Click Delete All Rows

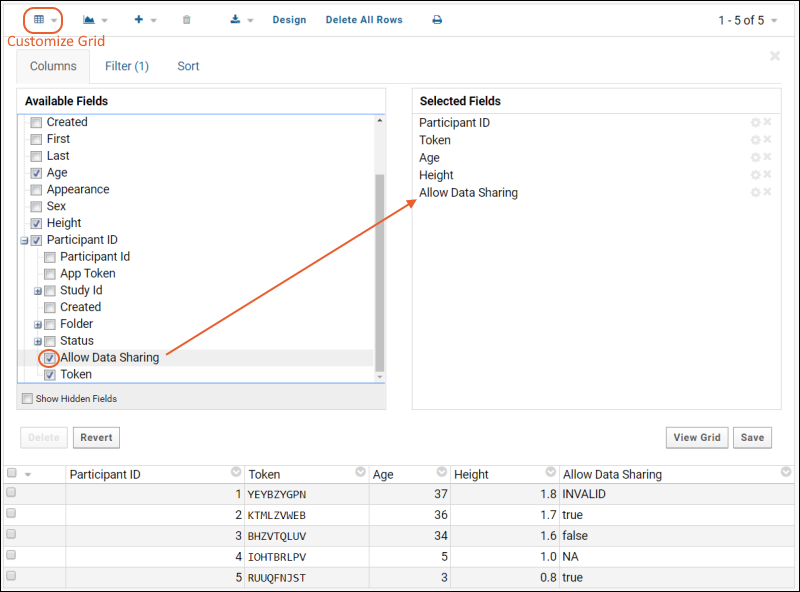(364, 20)
